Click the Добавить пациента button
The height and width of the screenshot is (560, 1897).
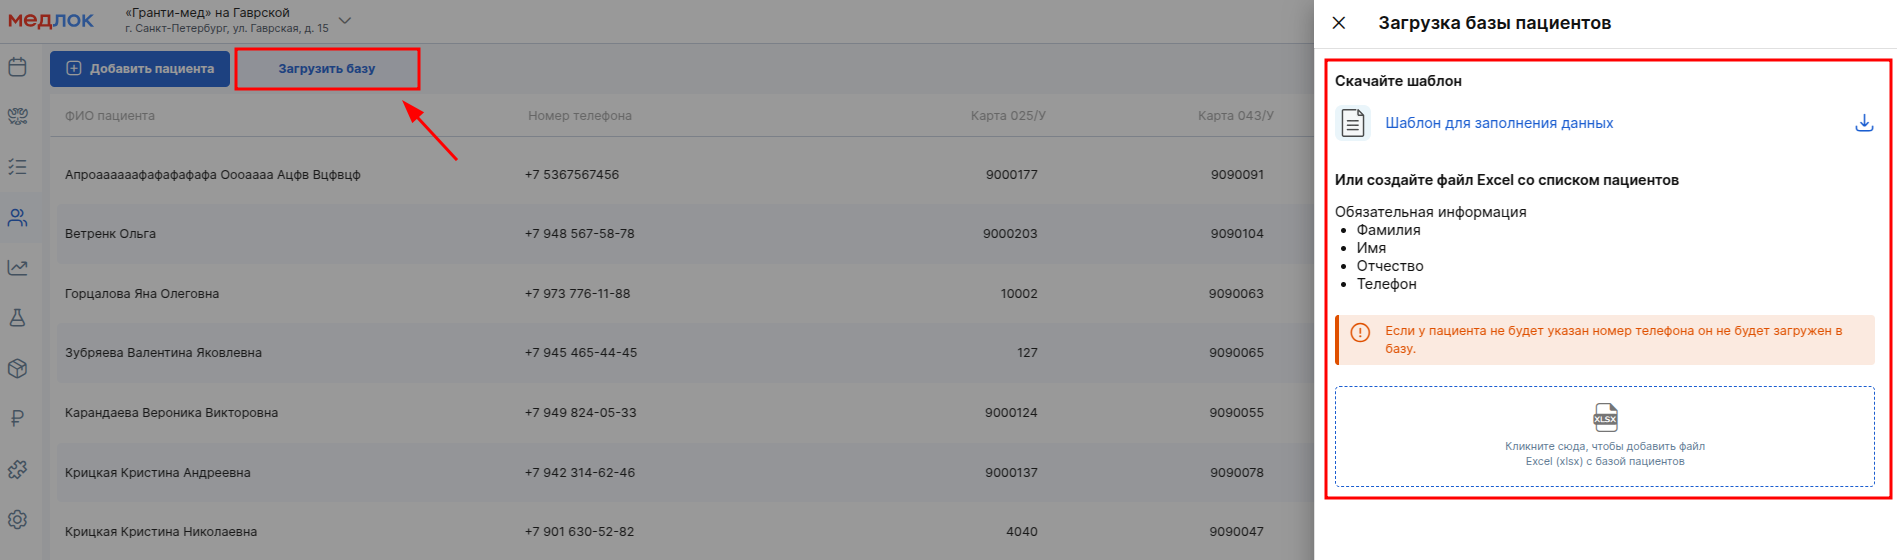coord(140,69)
